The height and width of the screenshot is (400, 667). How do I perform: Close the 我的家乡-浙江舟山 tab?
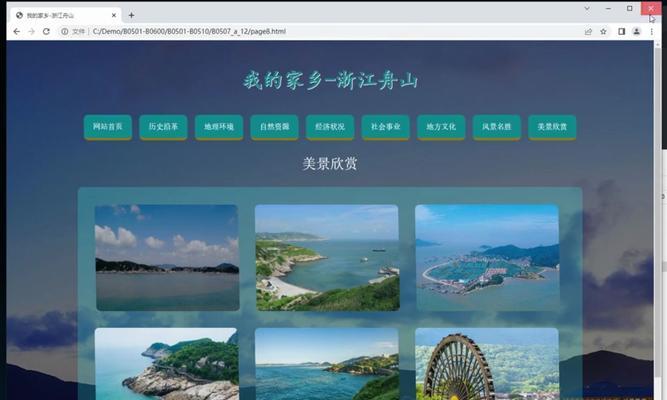(x=114, y=15)
